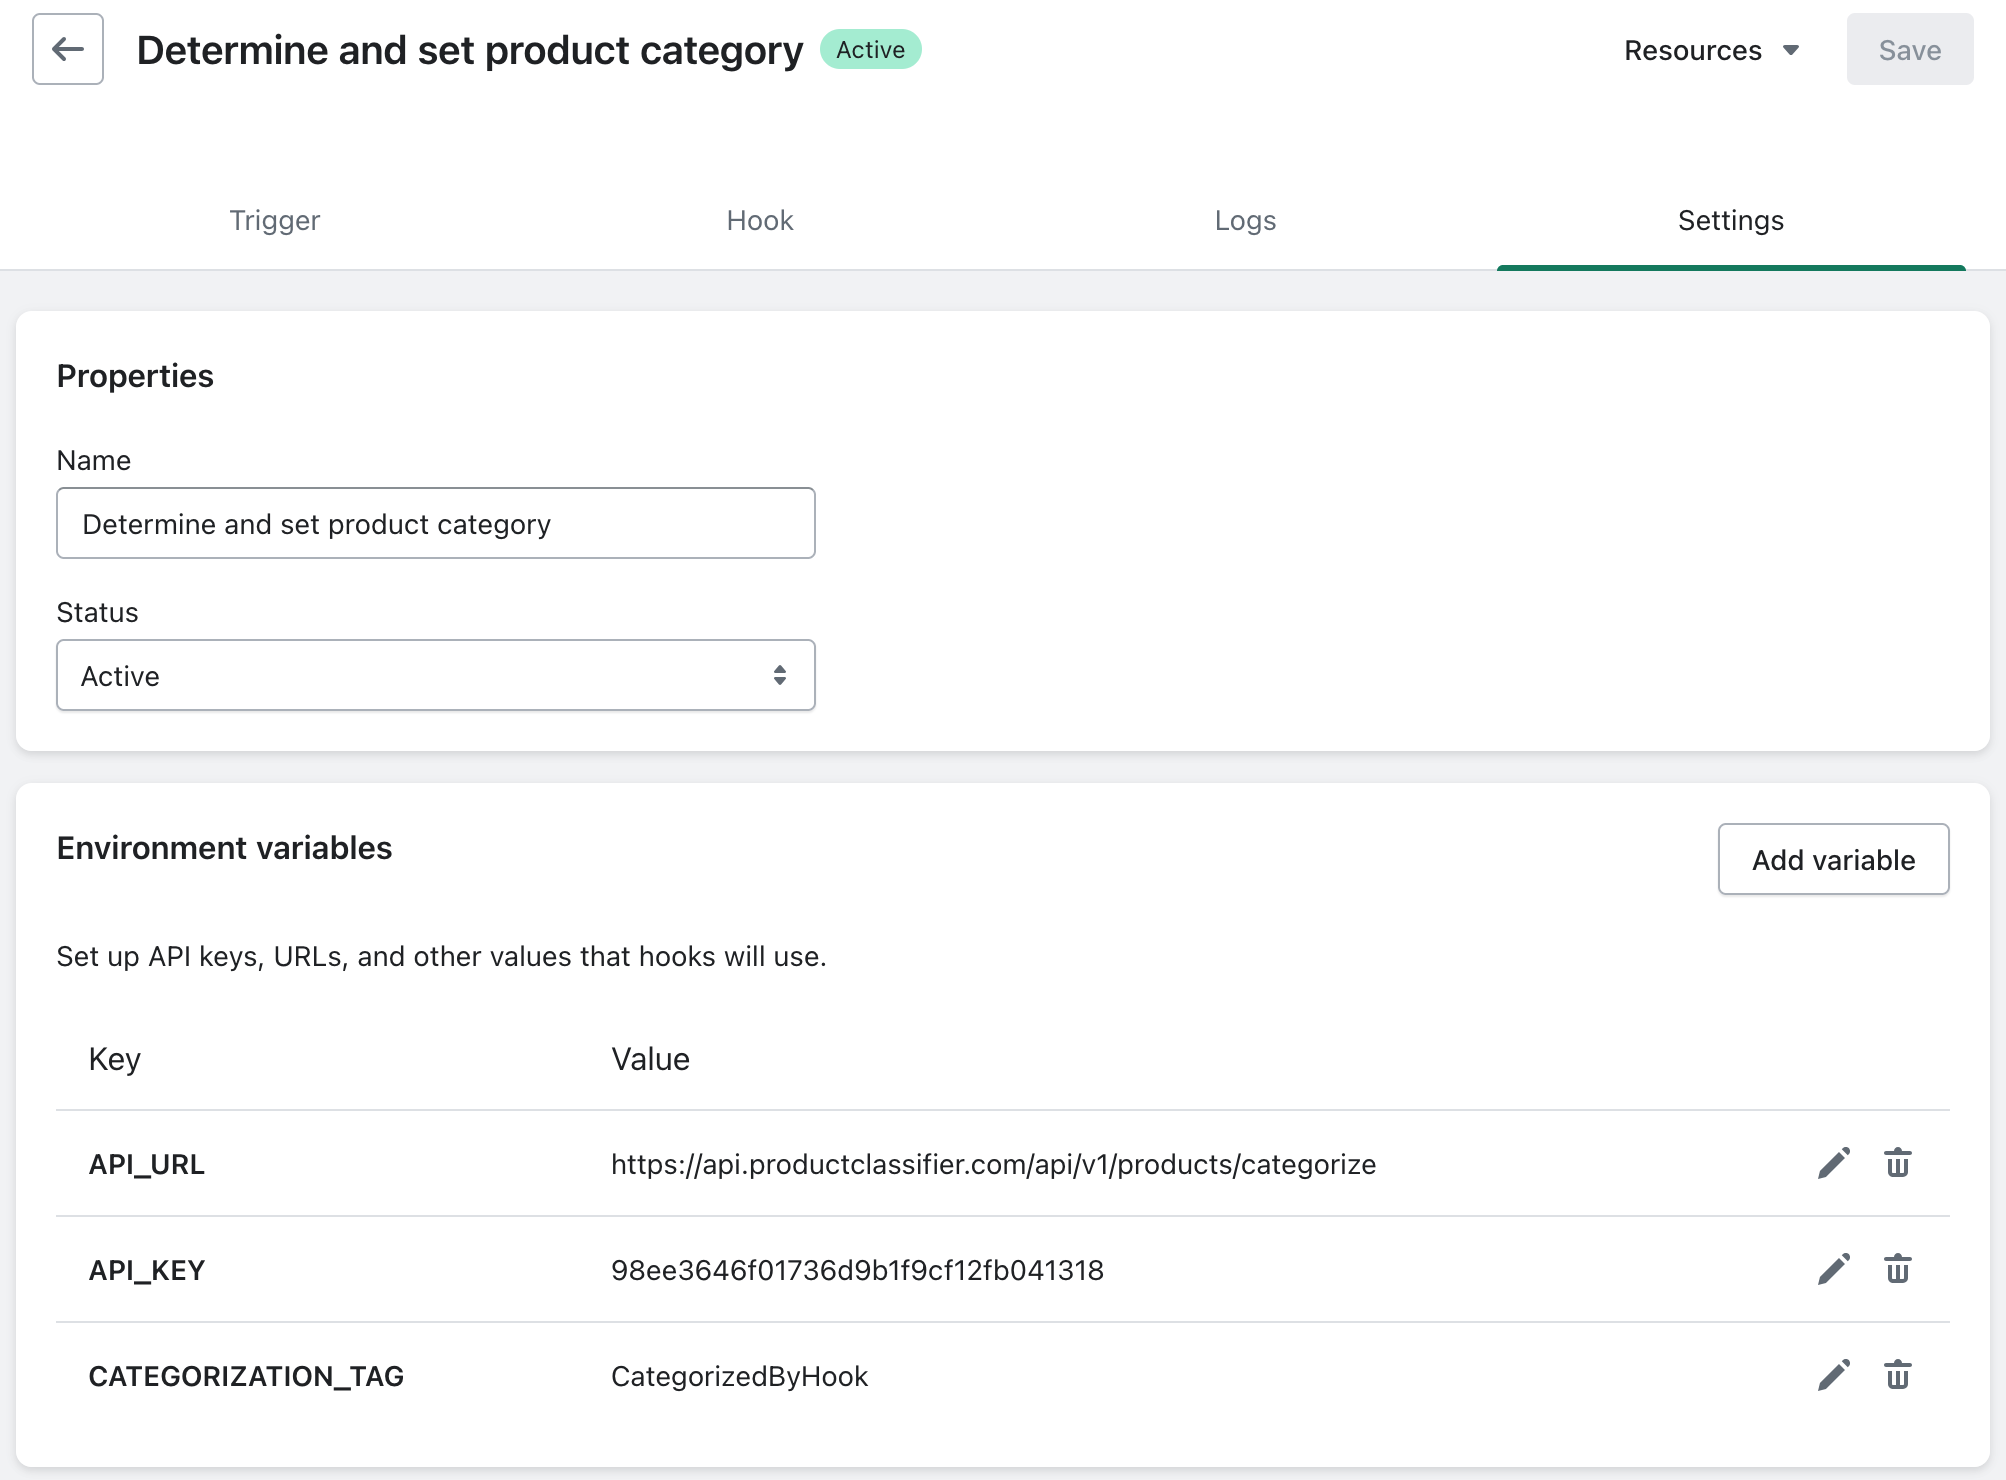
Task: Edit the CATEGORIZATION_TAG variable
Action: [x=1833, y=1375]
